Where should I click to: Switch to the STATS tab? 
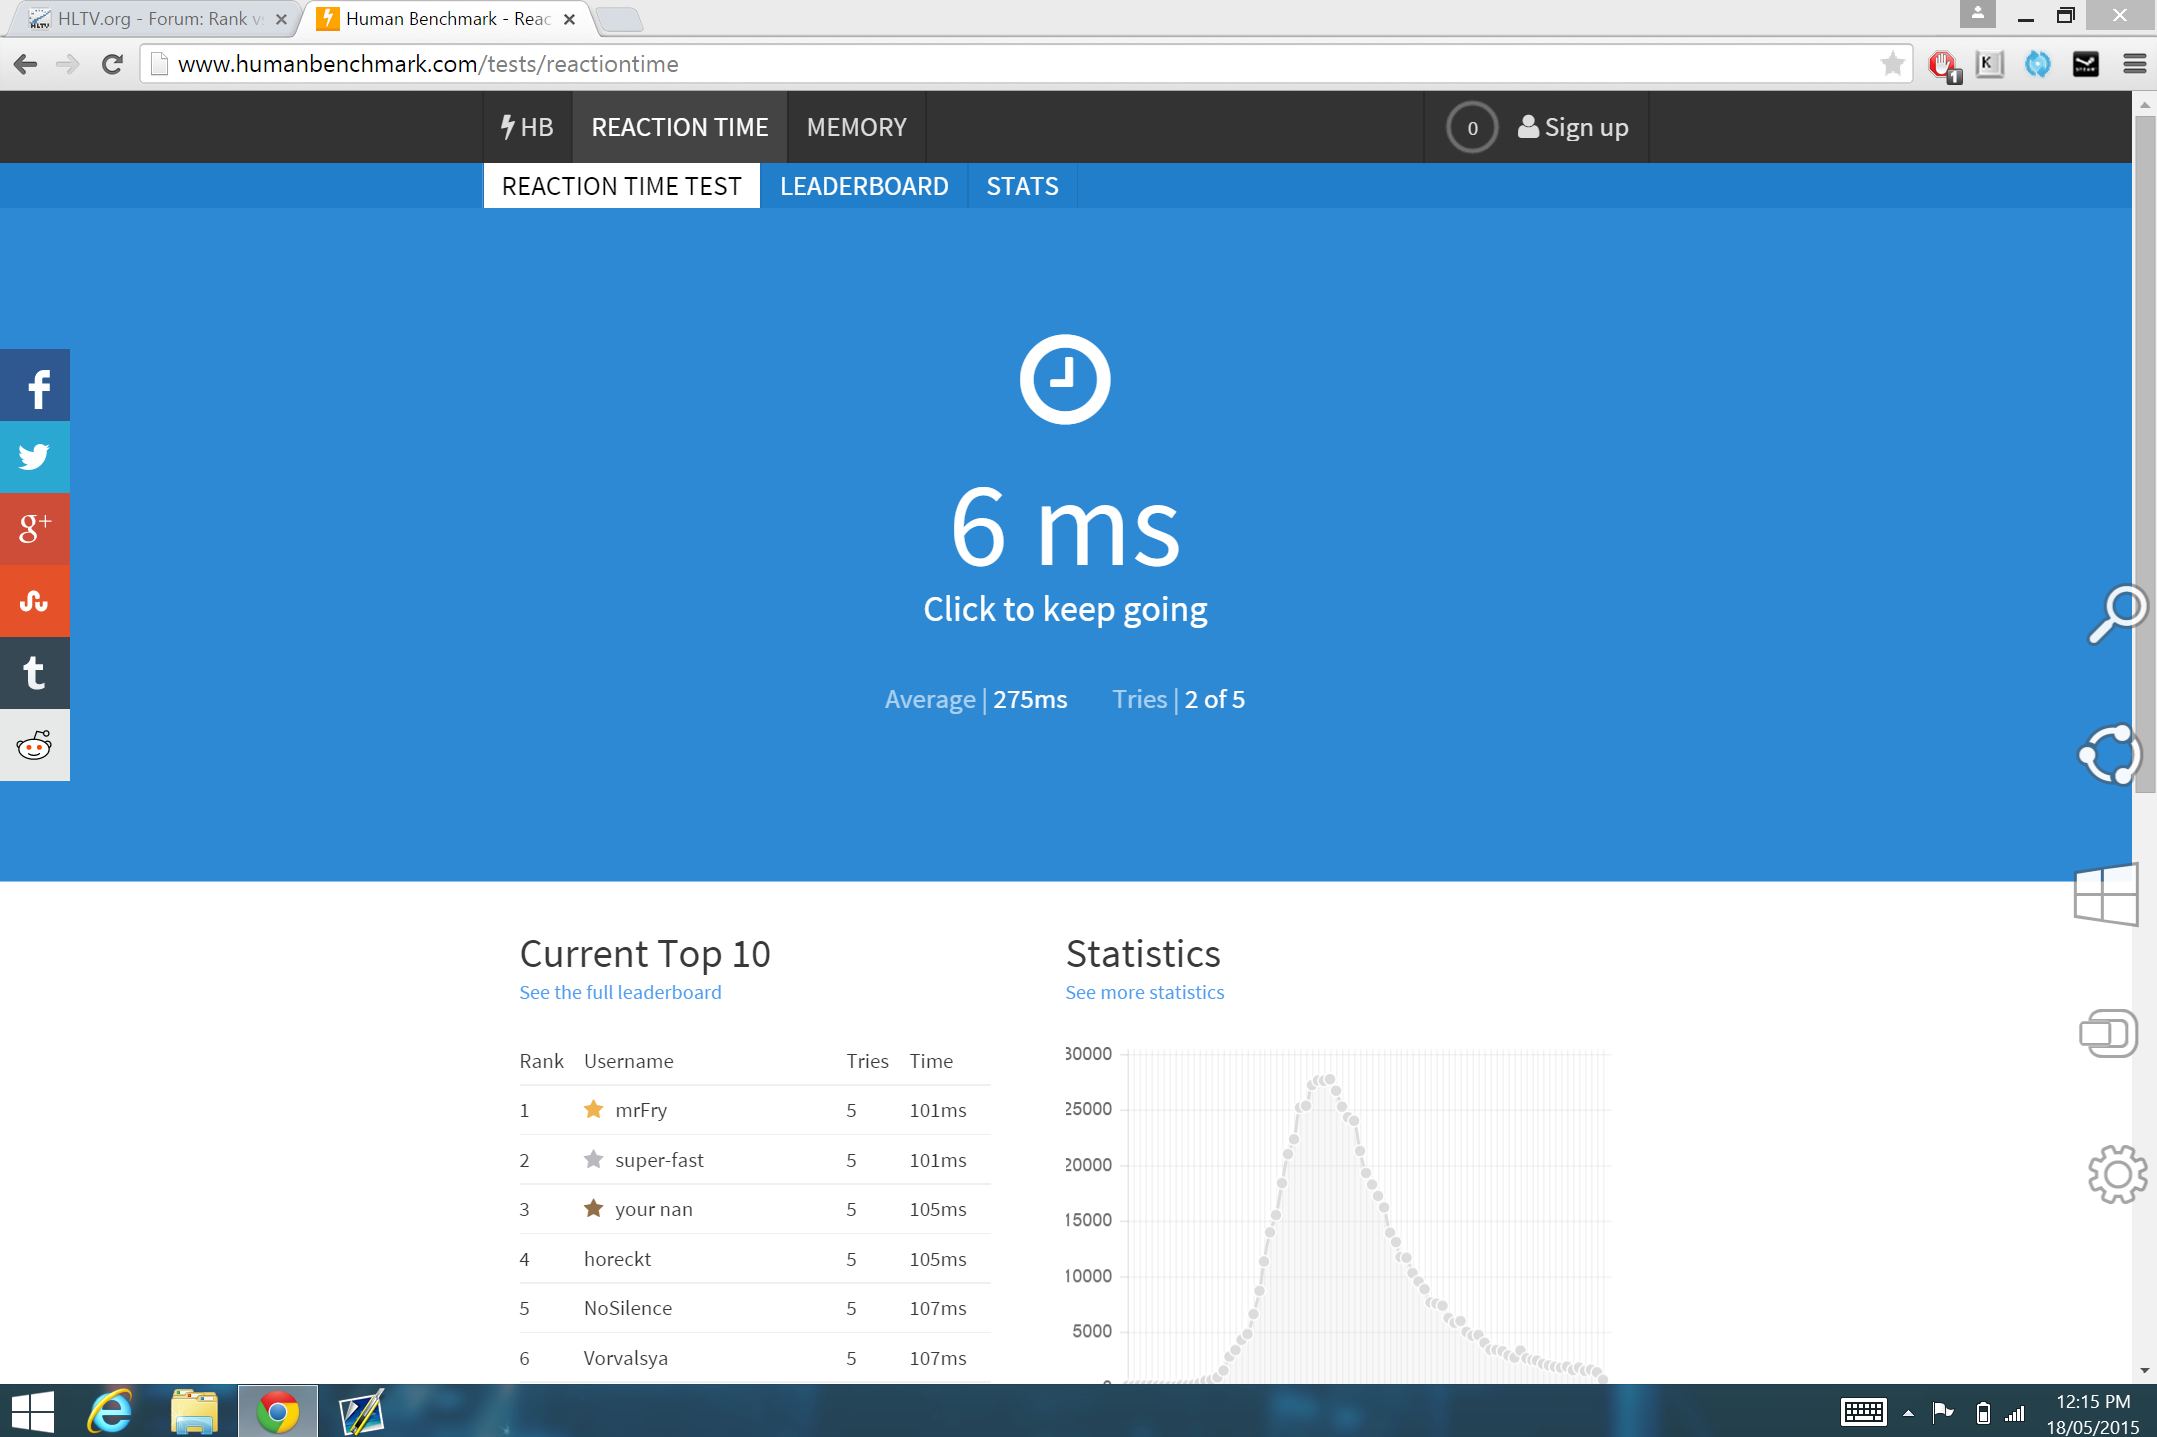pos(1021,186)
